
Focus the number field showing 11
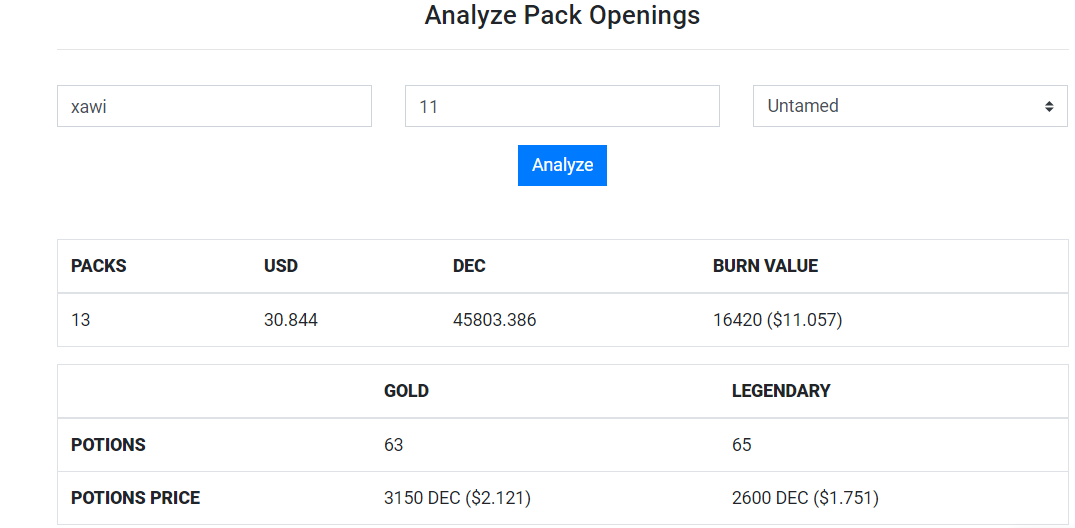[562, 106]
